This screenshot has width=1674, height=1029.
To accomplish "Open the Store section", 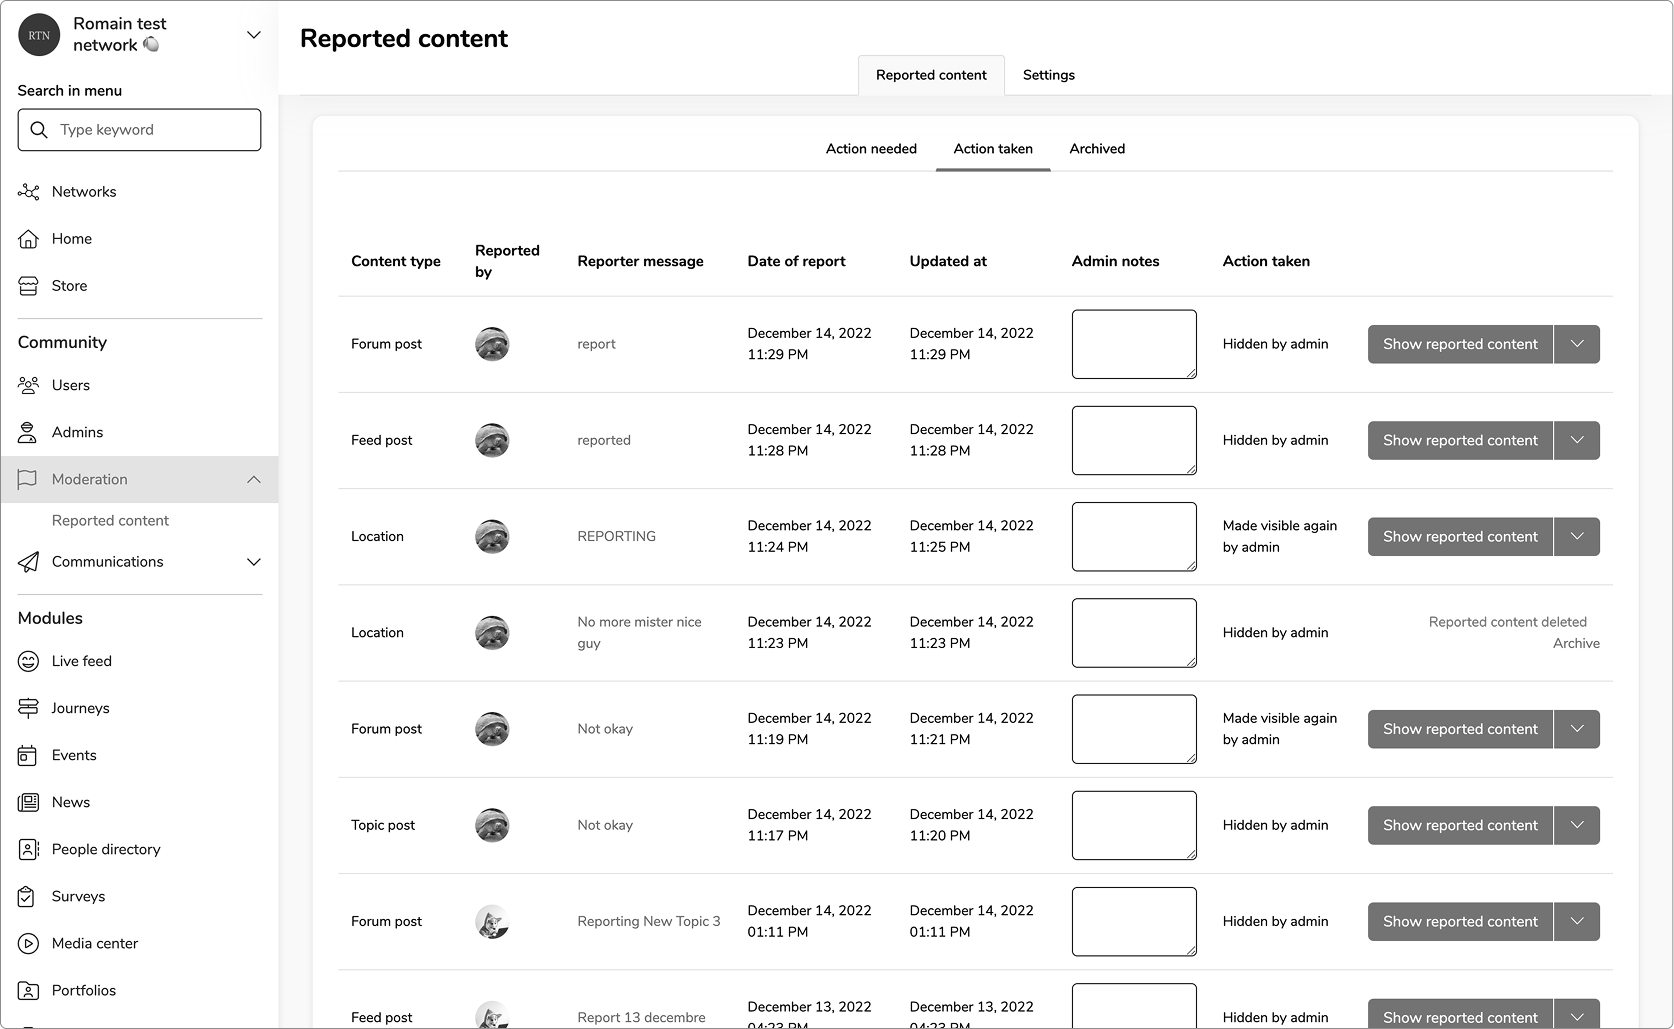I will point(67,285).
